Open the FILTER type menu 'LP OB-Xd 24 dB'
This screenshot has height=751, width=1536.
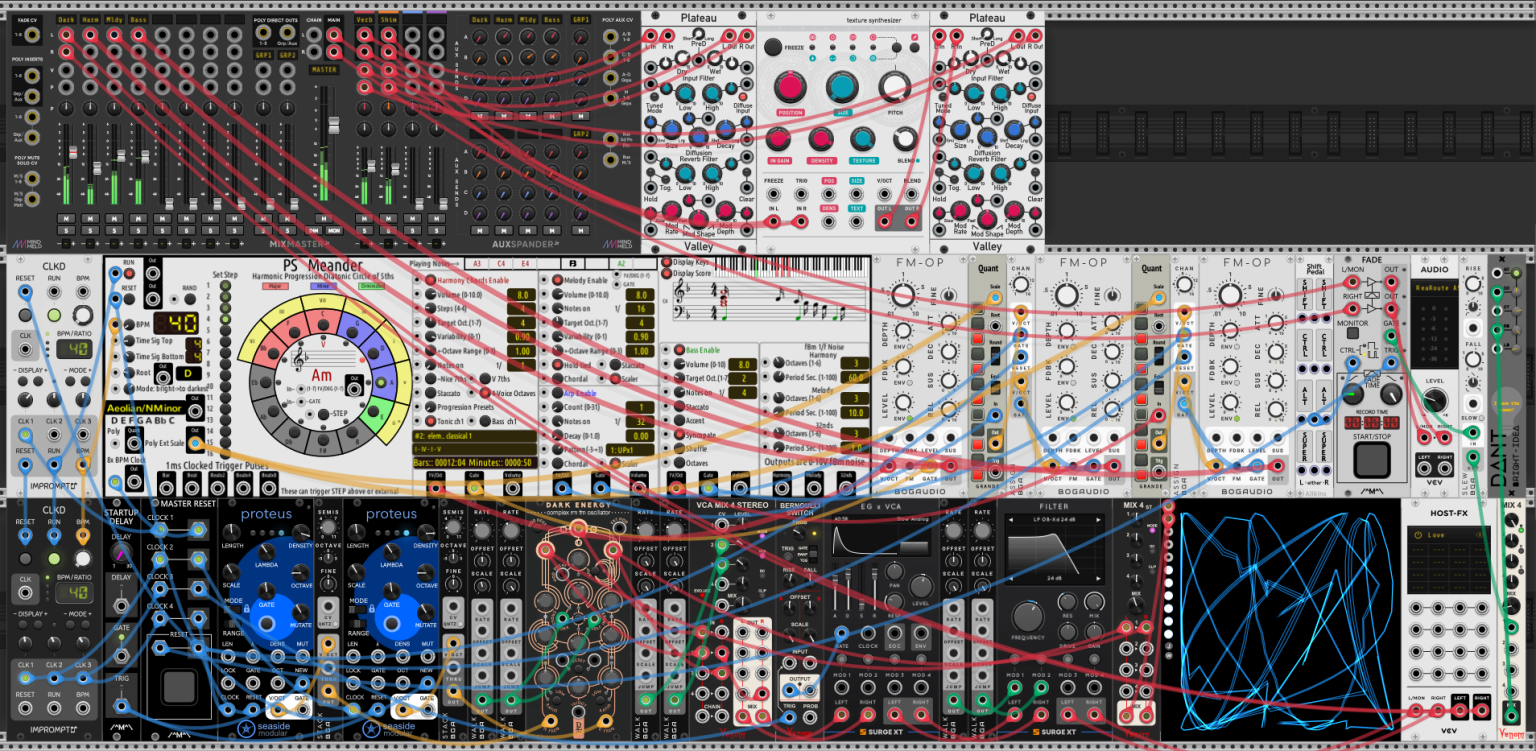(1054, 520)
